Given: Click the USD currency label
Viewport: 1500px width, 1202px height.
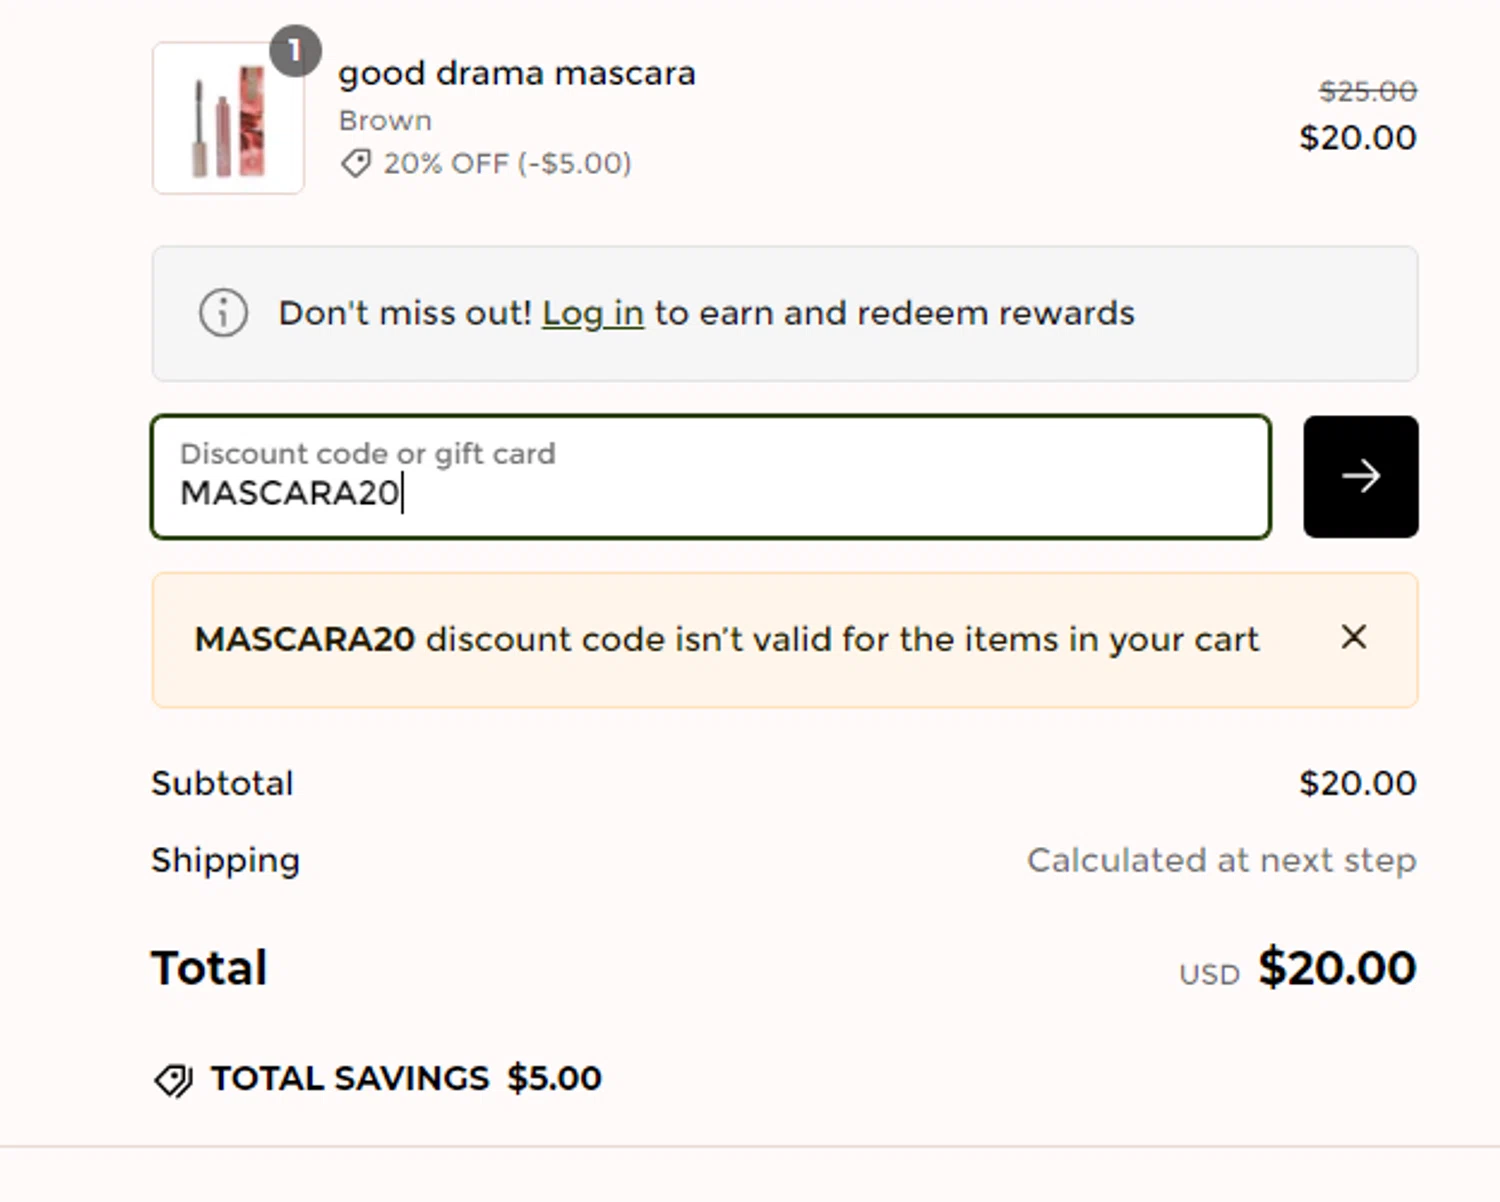Looking at the screenshot, I should [x=1209, y=974].
